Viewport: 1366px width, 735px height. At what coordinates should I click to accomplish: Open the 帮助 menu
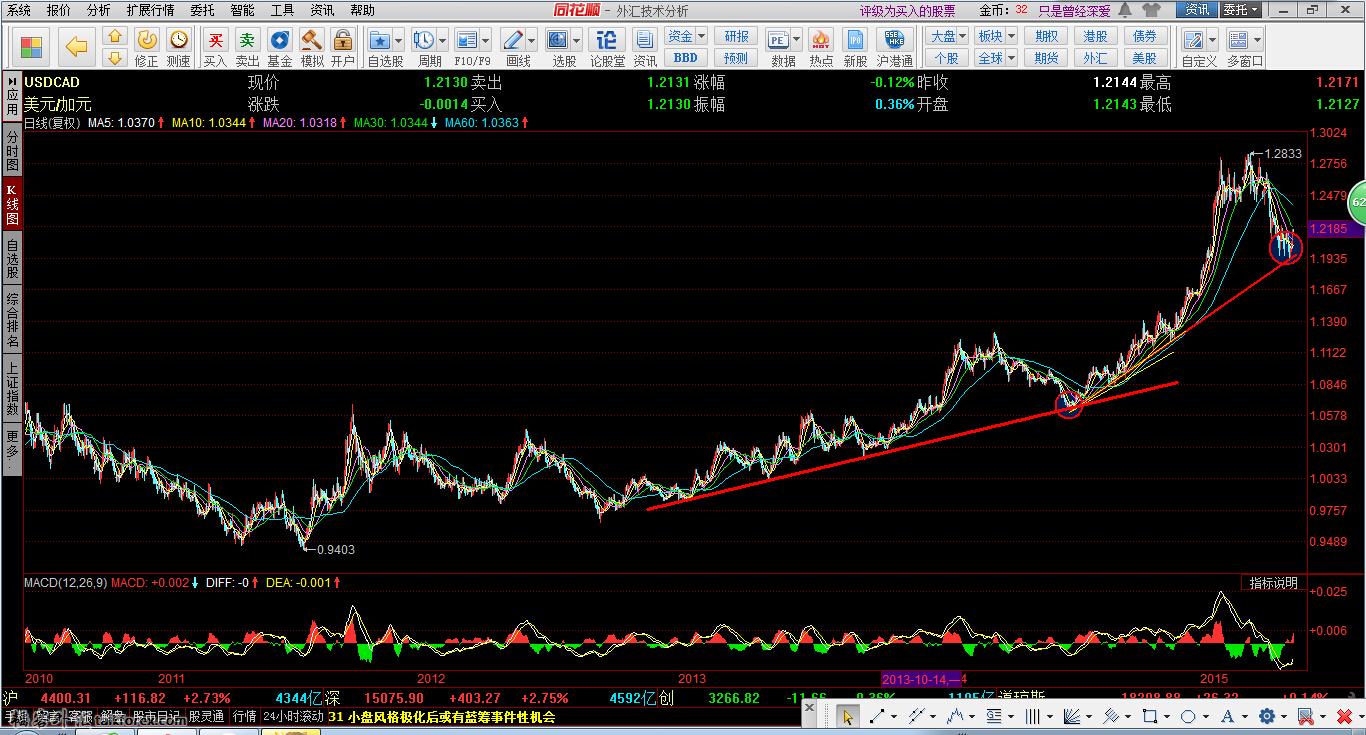[363, 10]
